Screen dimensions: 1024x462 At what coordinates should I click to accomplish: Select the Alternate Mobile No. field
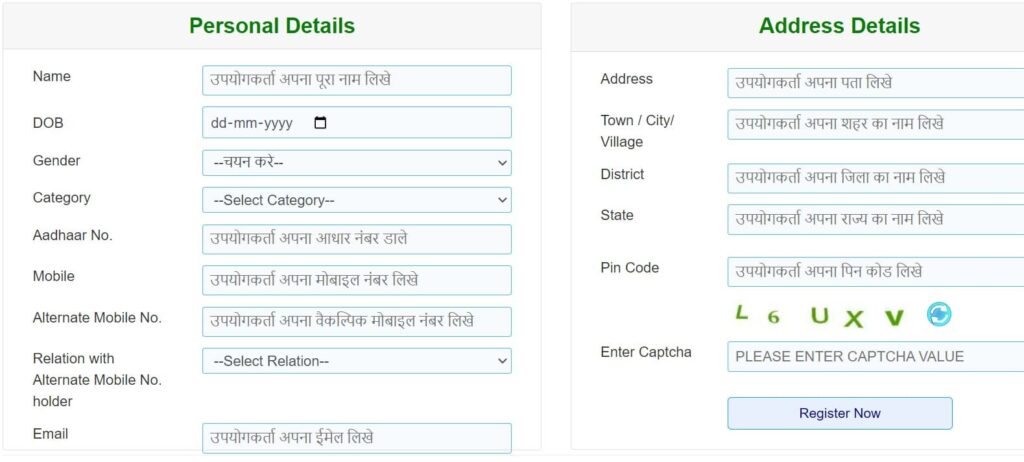pyautogui.click(x=356, y=322)
